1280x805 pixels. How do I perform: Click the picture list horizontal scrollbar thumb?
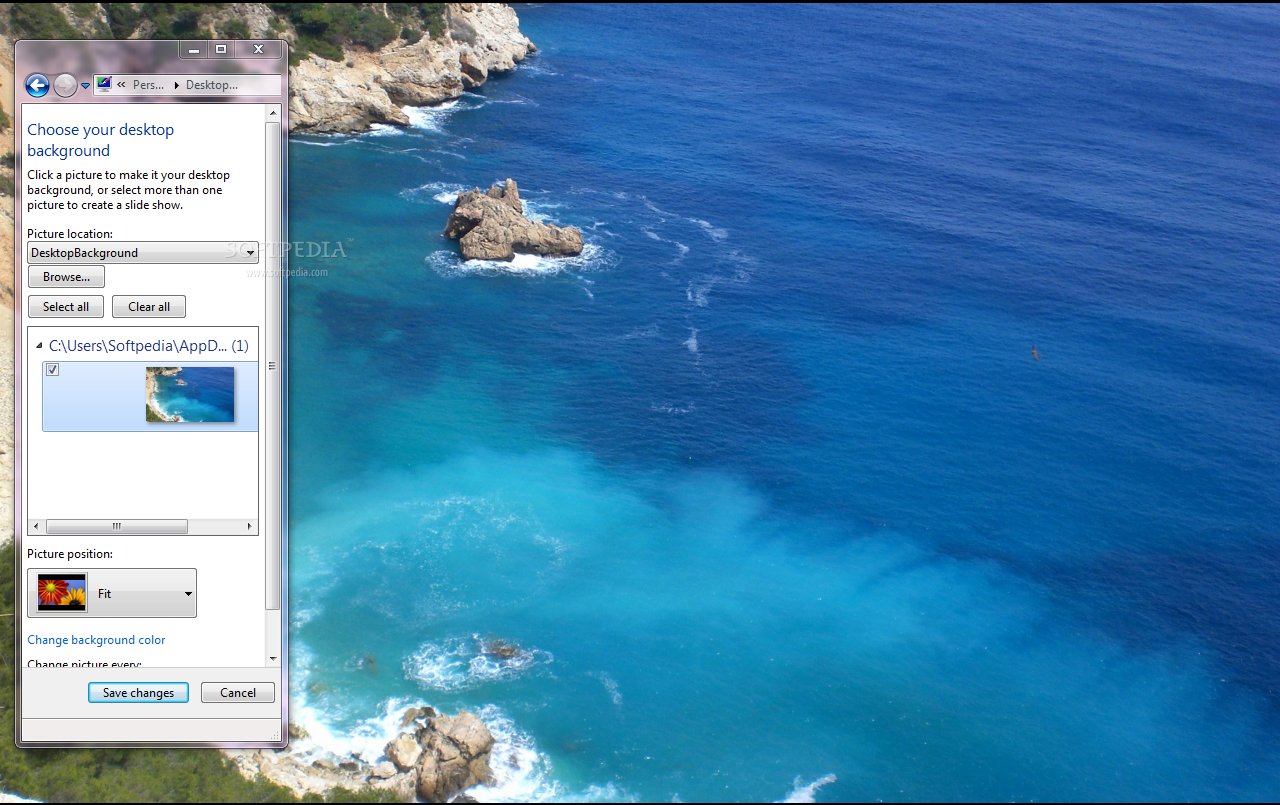pyautogui.click(x=117, y=526)
